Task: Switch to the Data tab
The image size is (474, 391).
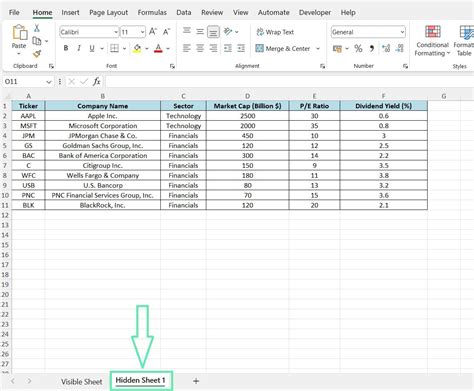Action: click(184, 13)
